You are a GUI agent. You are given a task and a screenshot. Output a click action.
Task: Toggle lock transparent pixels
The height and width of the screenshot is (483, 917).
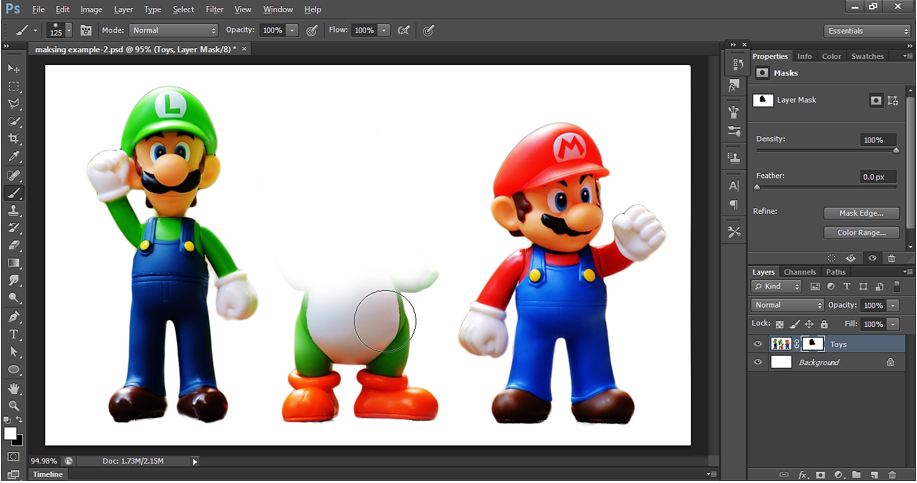780,324
